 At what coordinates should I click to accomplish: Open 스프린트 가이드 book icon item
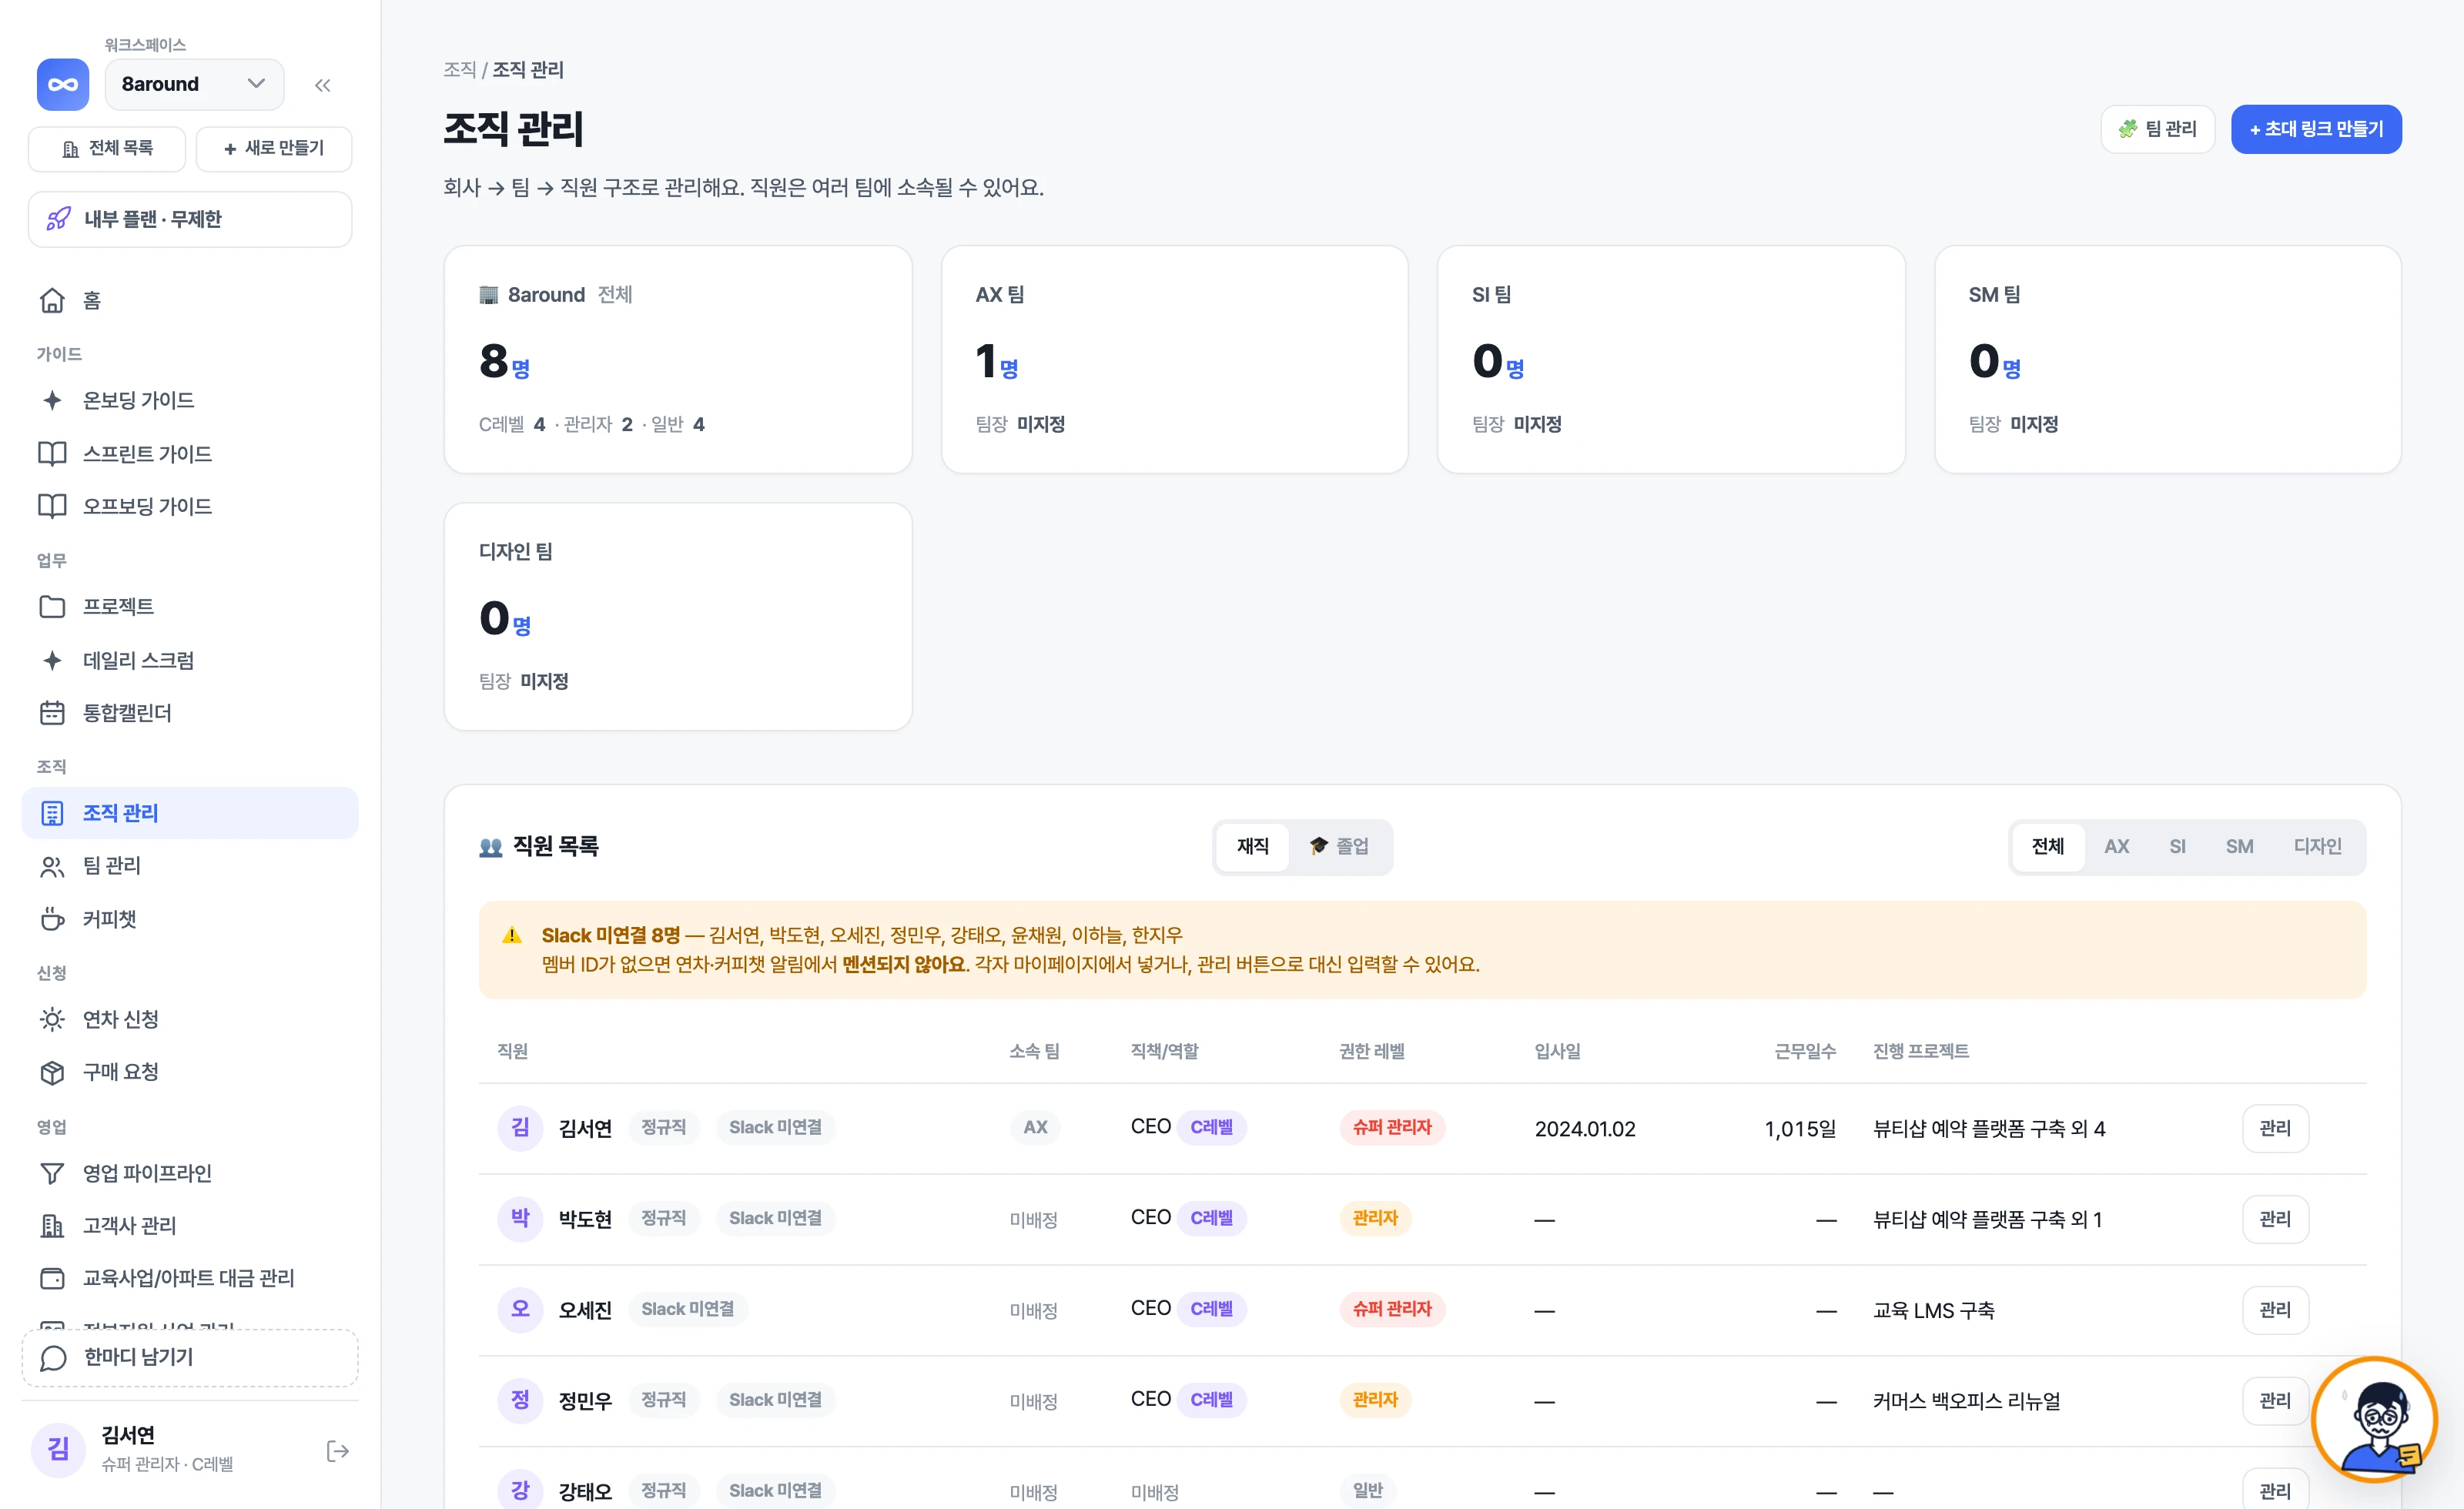(x=52, y=453)
